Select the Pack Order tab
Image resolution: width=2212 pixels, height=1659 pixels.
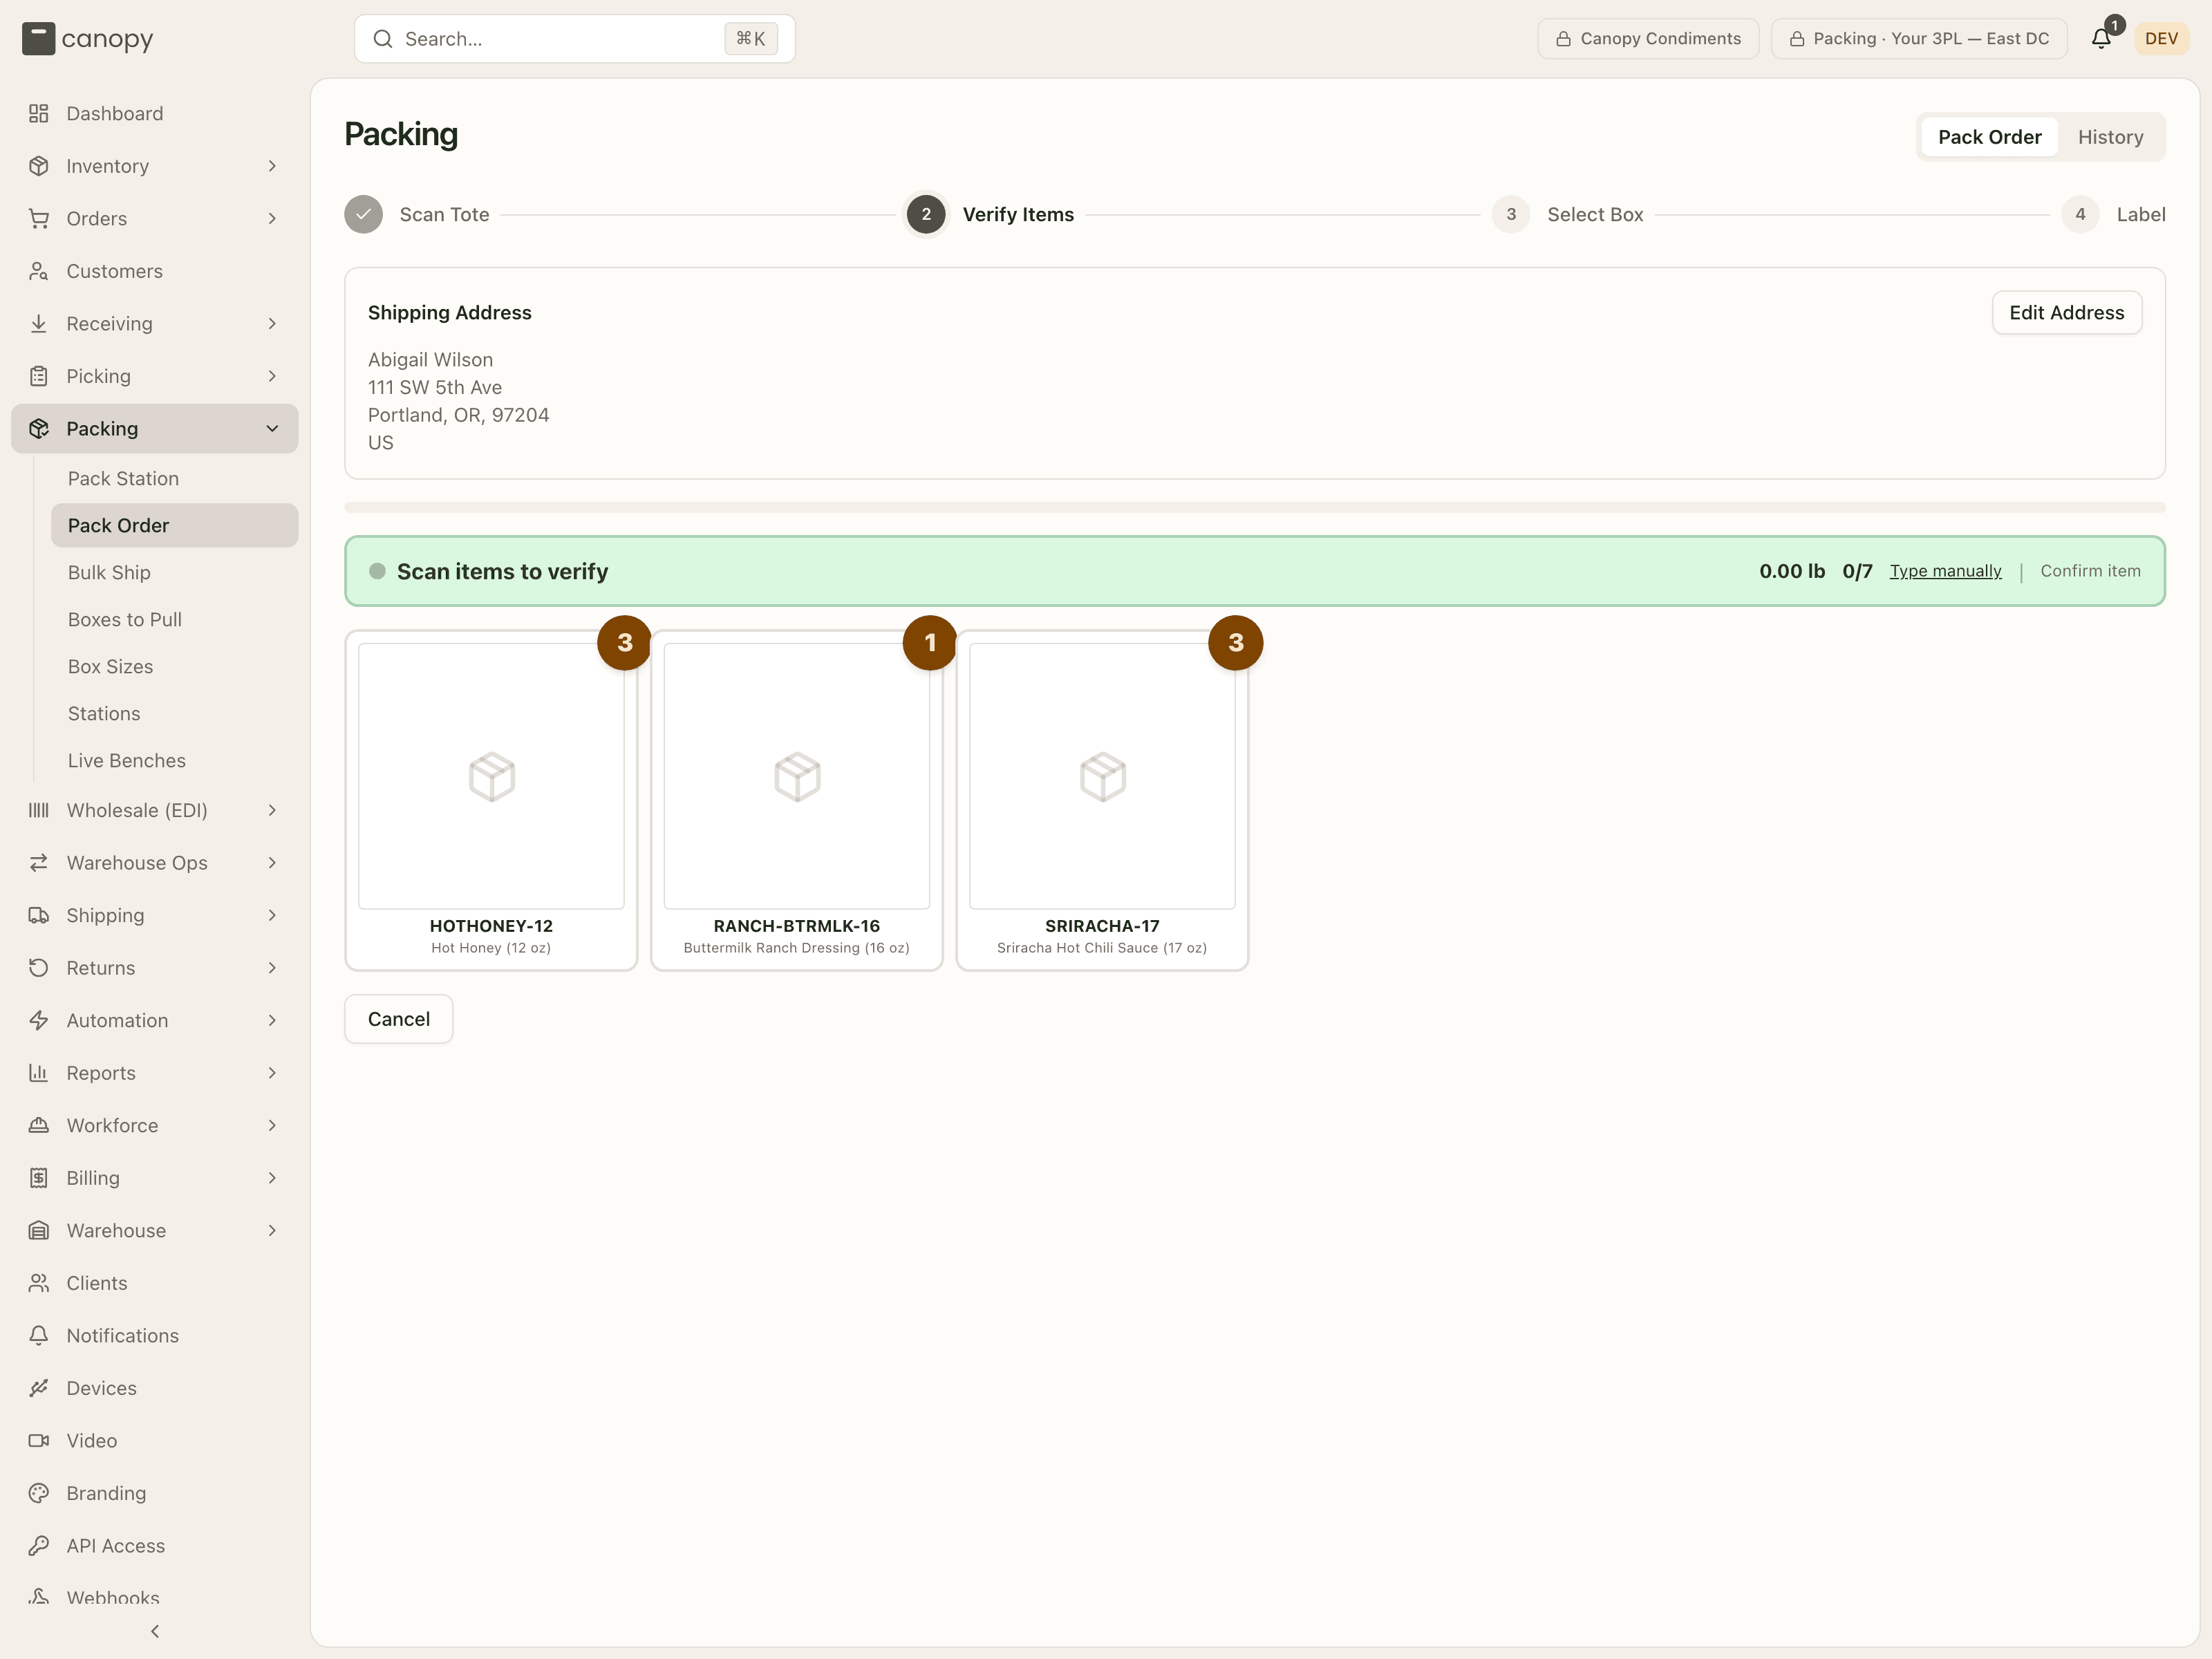pyautogui.click(x=1989, y=137)
